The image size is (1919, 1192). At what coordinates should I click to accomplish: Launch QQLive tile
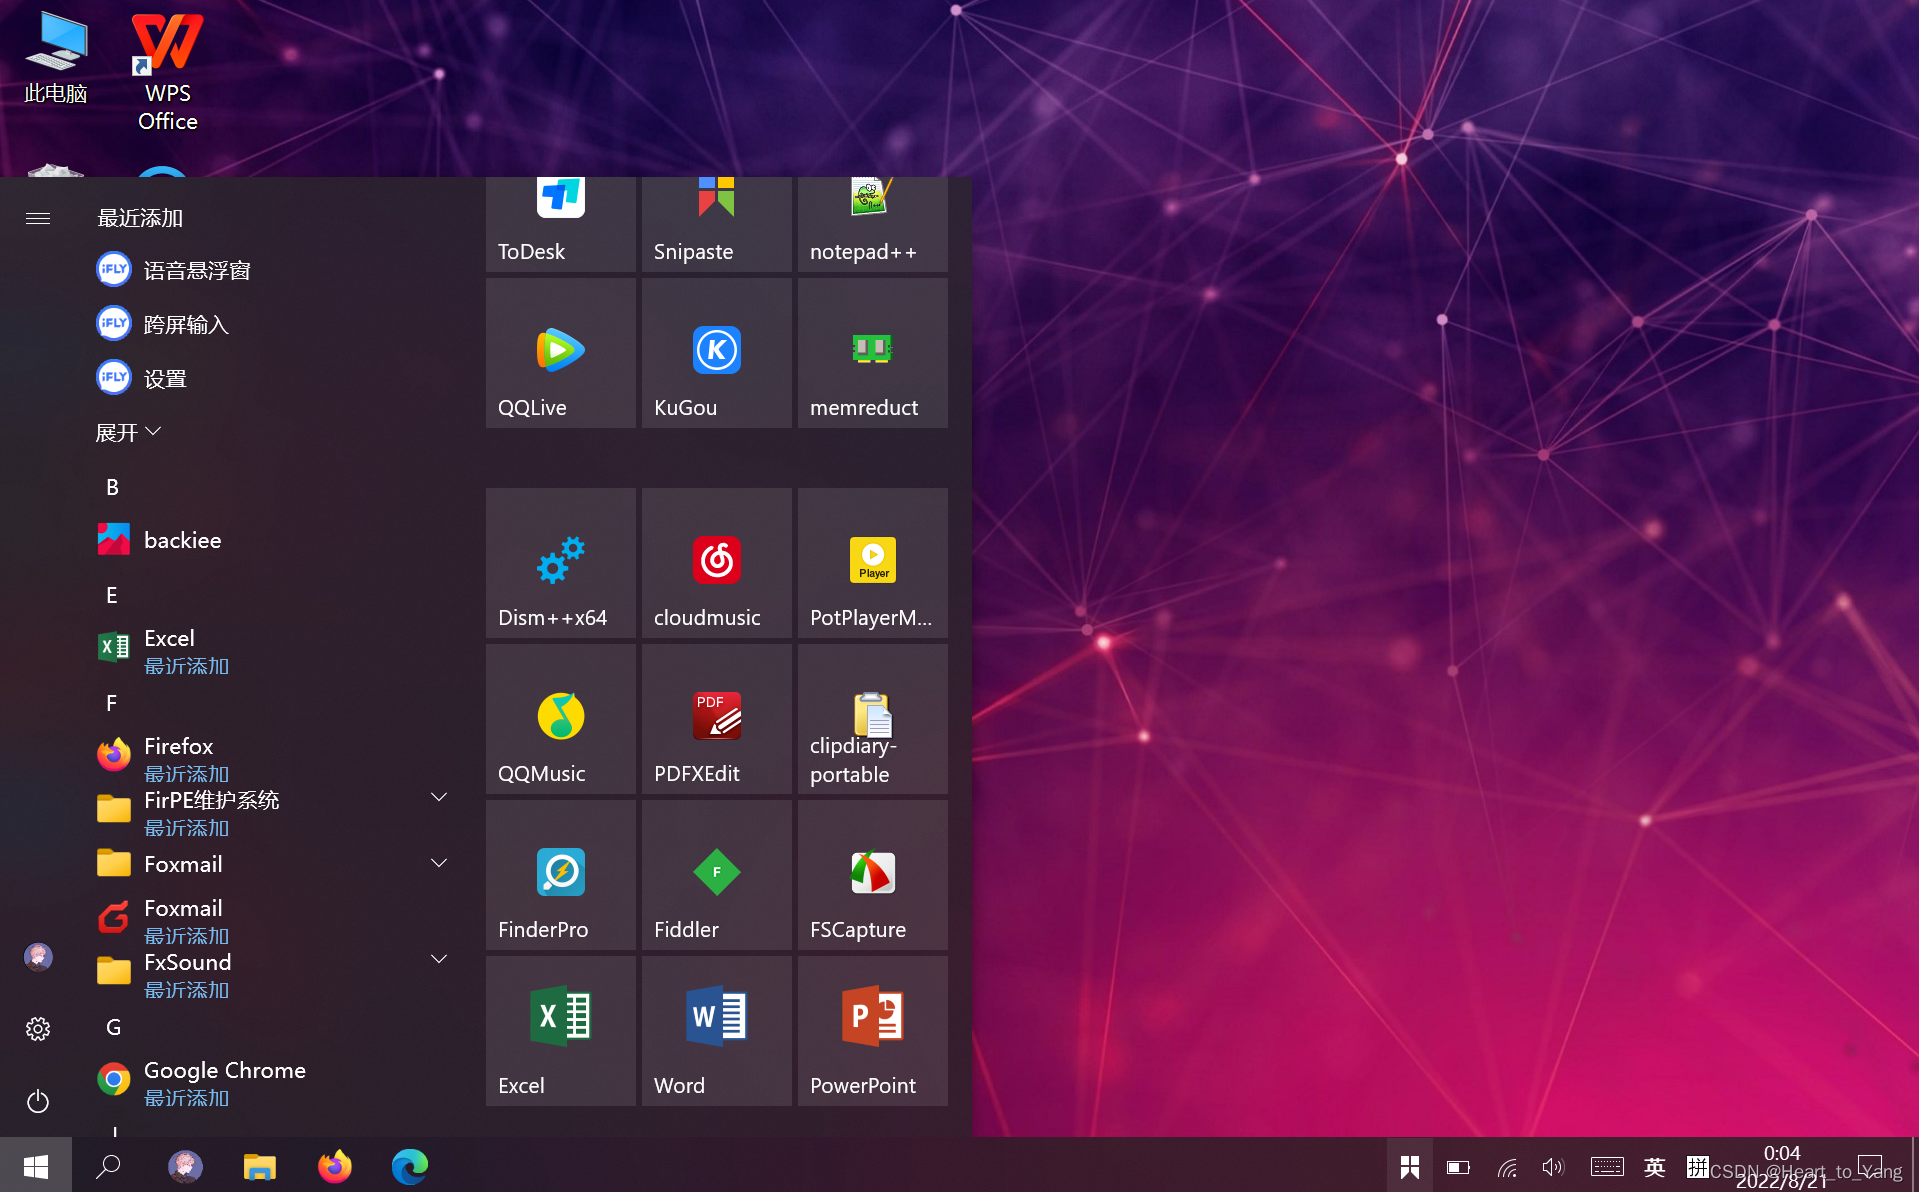point(560,353)
